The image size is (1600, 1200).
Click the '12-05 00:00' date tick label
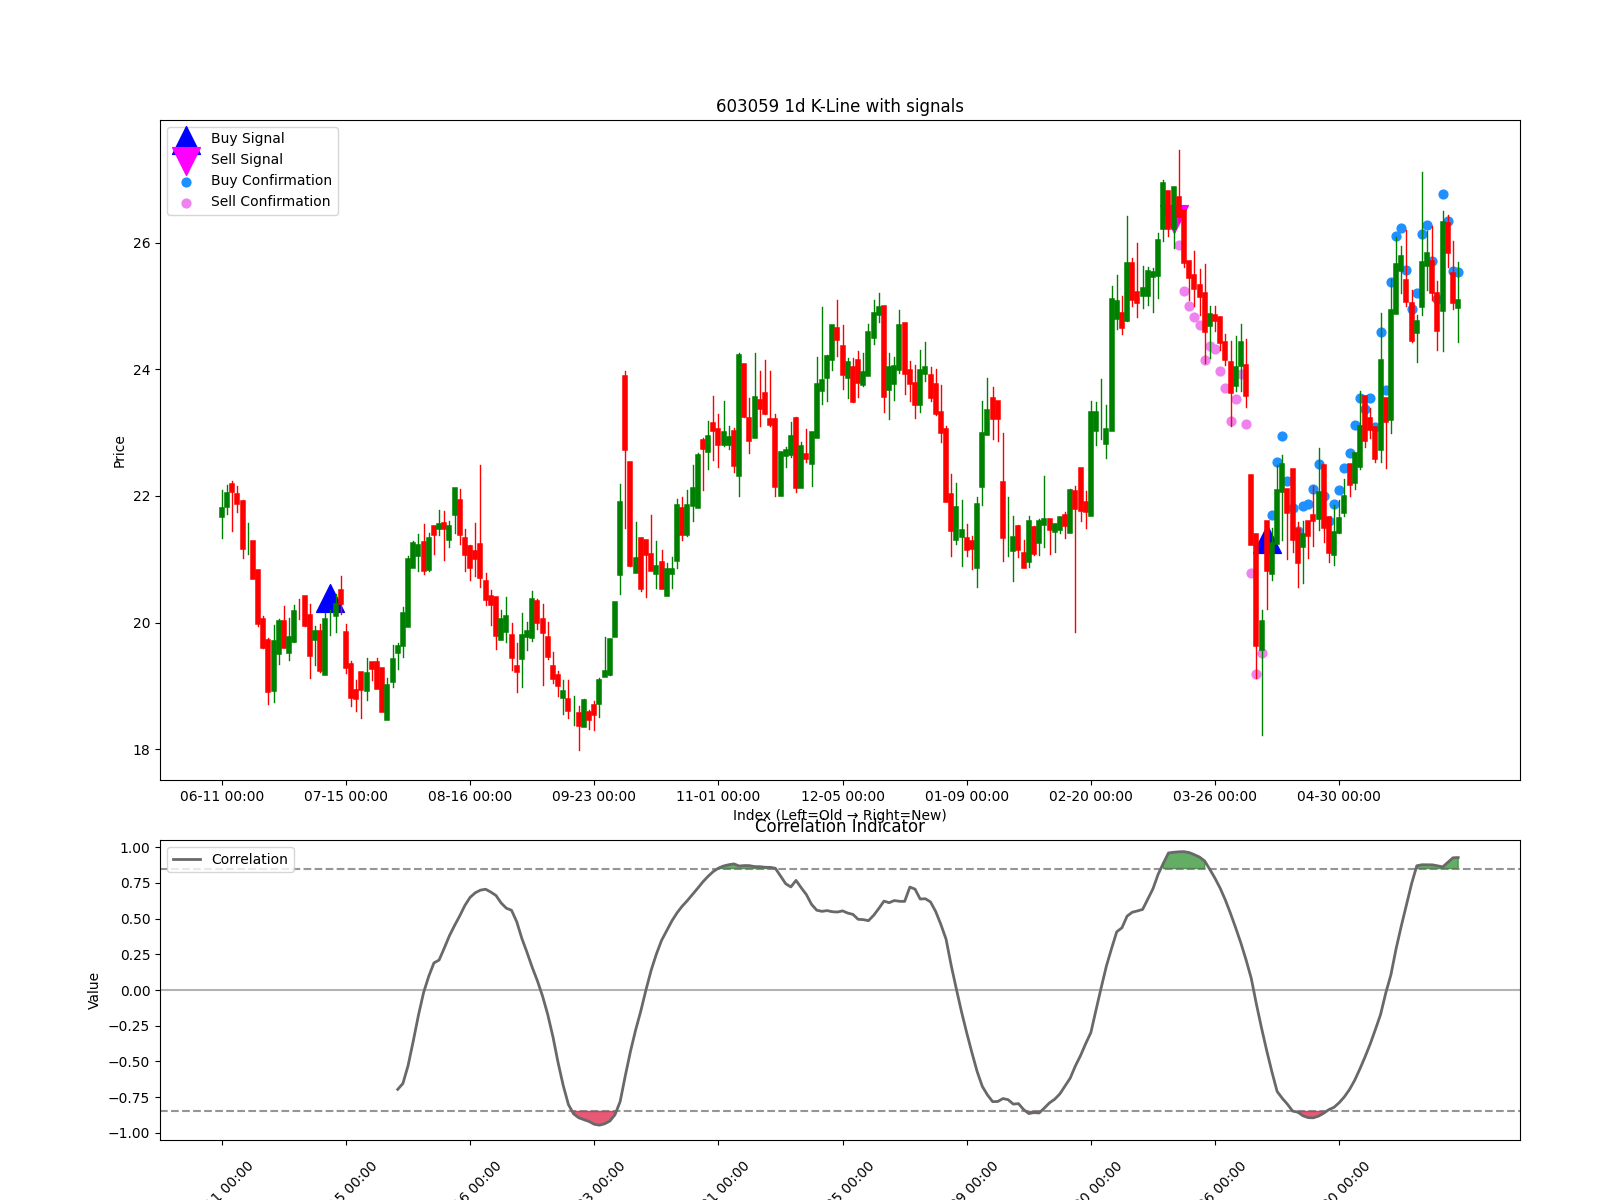(x=843, y=797)
